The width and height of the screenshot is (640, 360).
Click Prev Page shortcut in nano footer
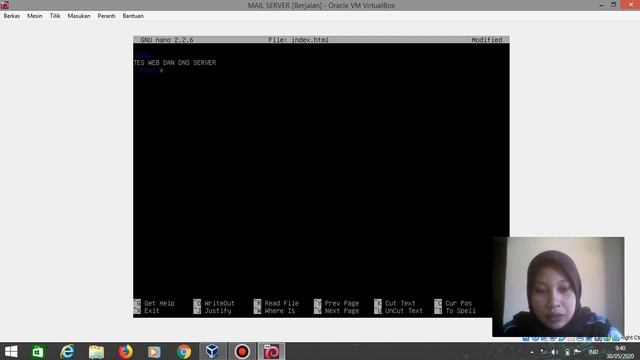point(337,303)
